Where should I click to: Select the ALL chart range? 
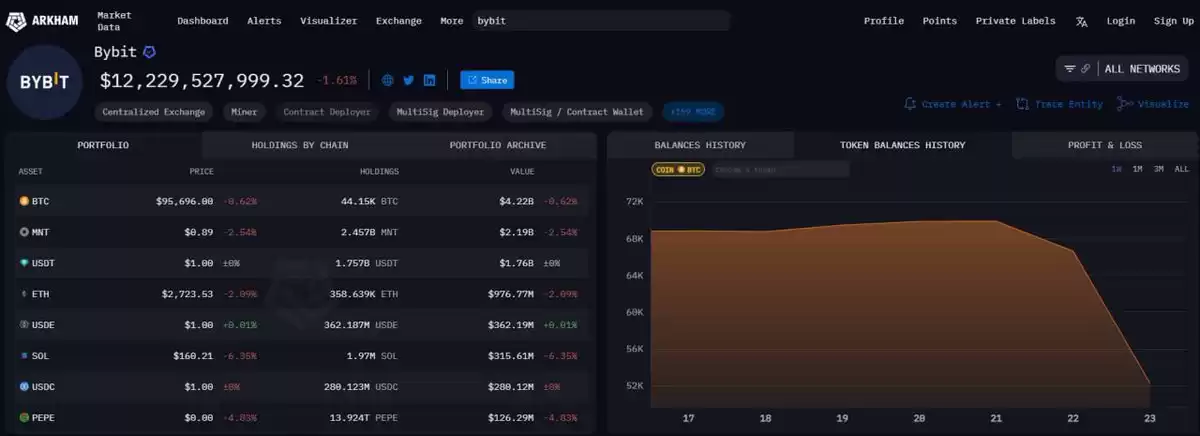pyautogui.click(x=1182, y=169)
